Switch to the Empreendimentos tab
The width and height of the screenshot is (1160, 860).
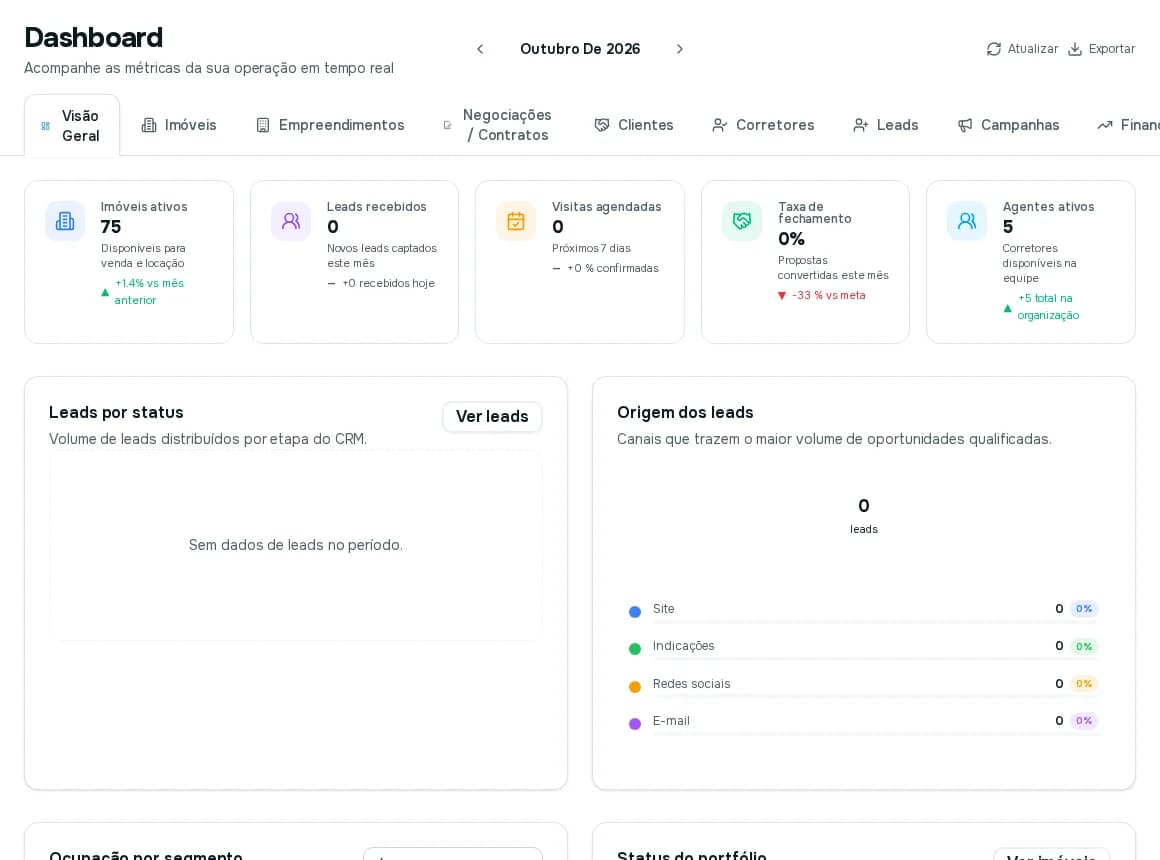(x=330, y=125)
